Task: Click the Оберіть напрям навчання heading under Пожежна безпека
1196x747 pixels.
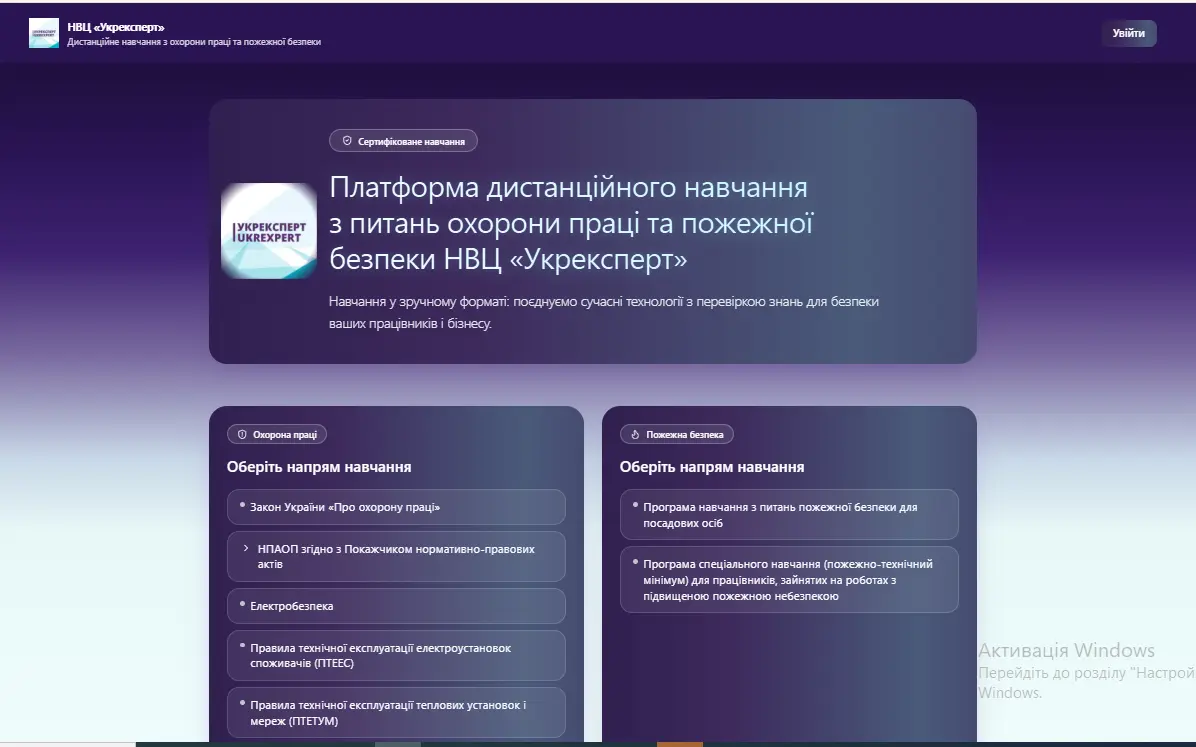Action: coord(712,467)
